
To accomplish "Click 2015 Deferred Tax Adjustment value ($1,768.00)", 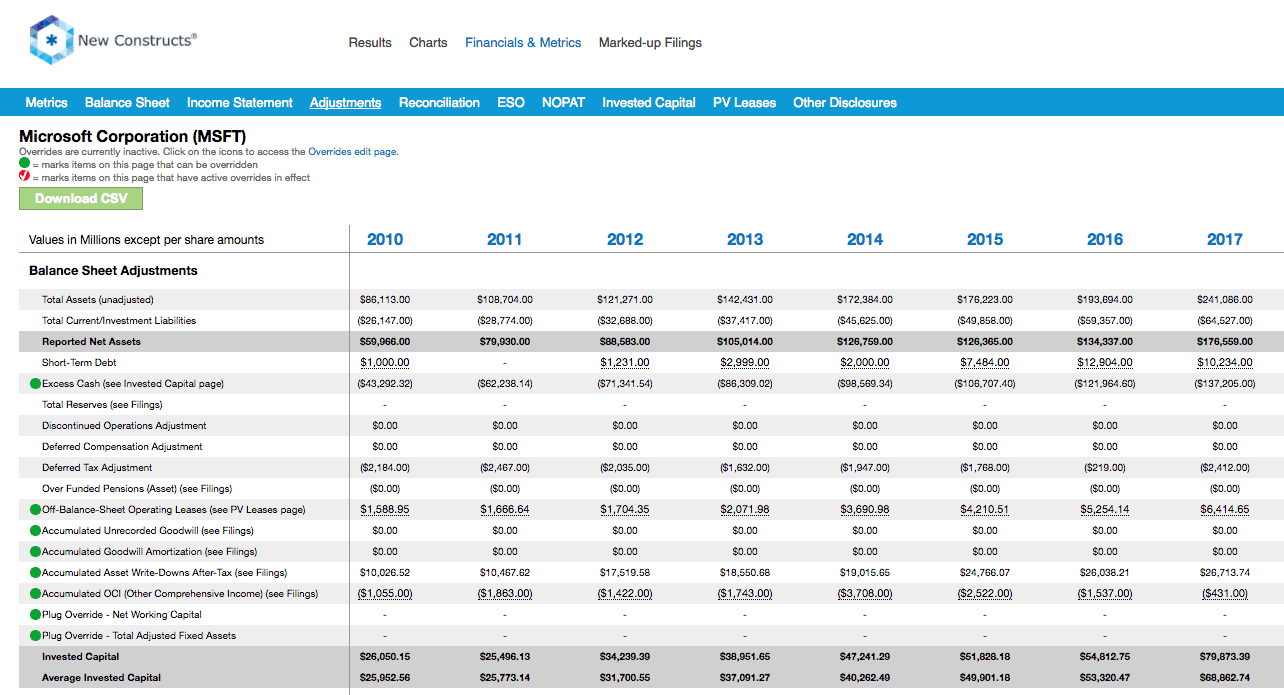I will tap(985, 467).
